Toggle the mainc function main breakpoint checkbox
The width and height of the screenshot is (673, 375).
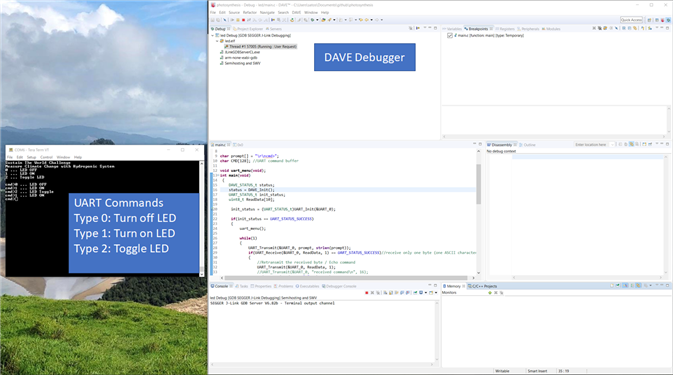450,36
